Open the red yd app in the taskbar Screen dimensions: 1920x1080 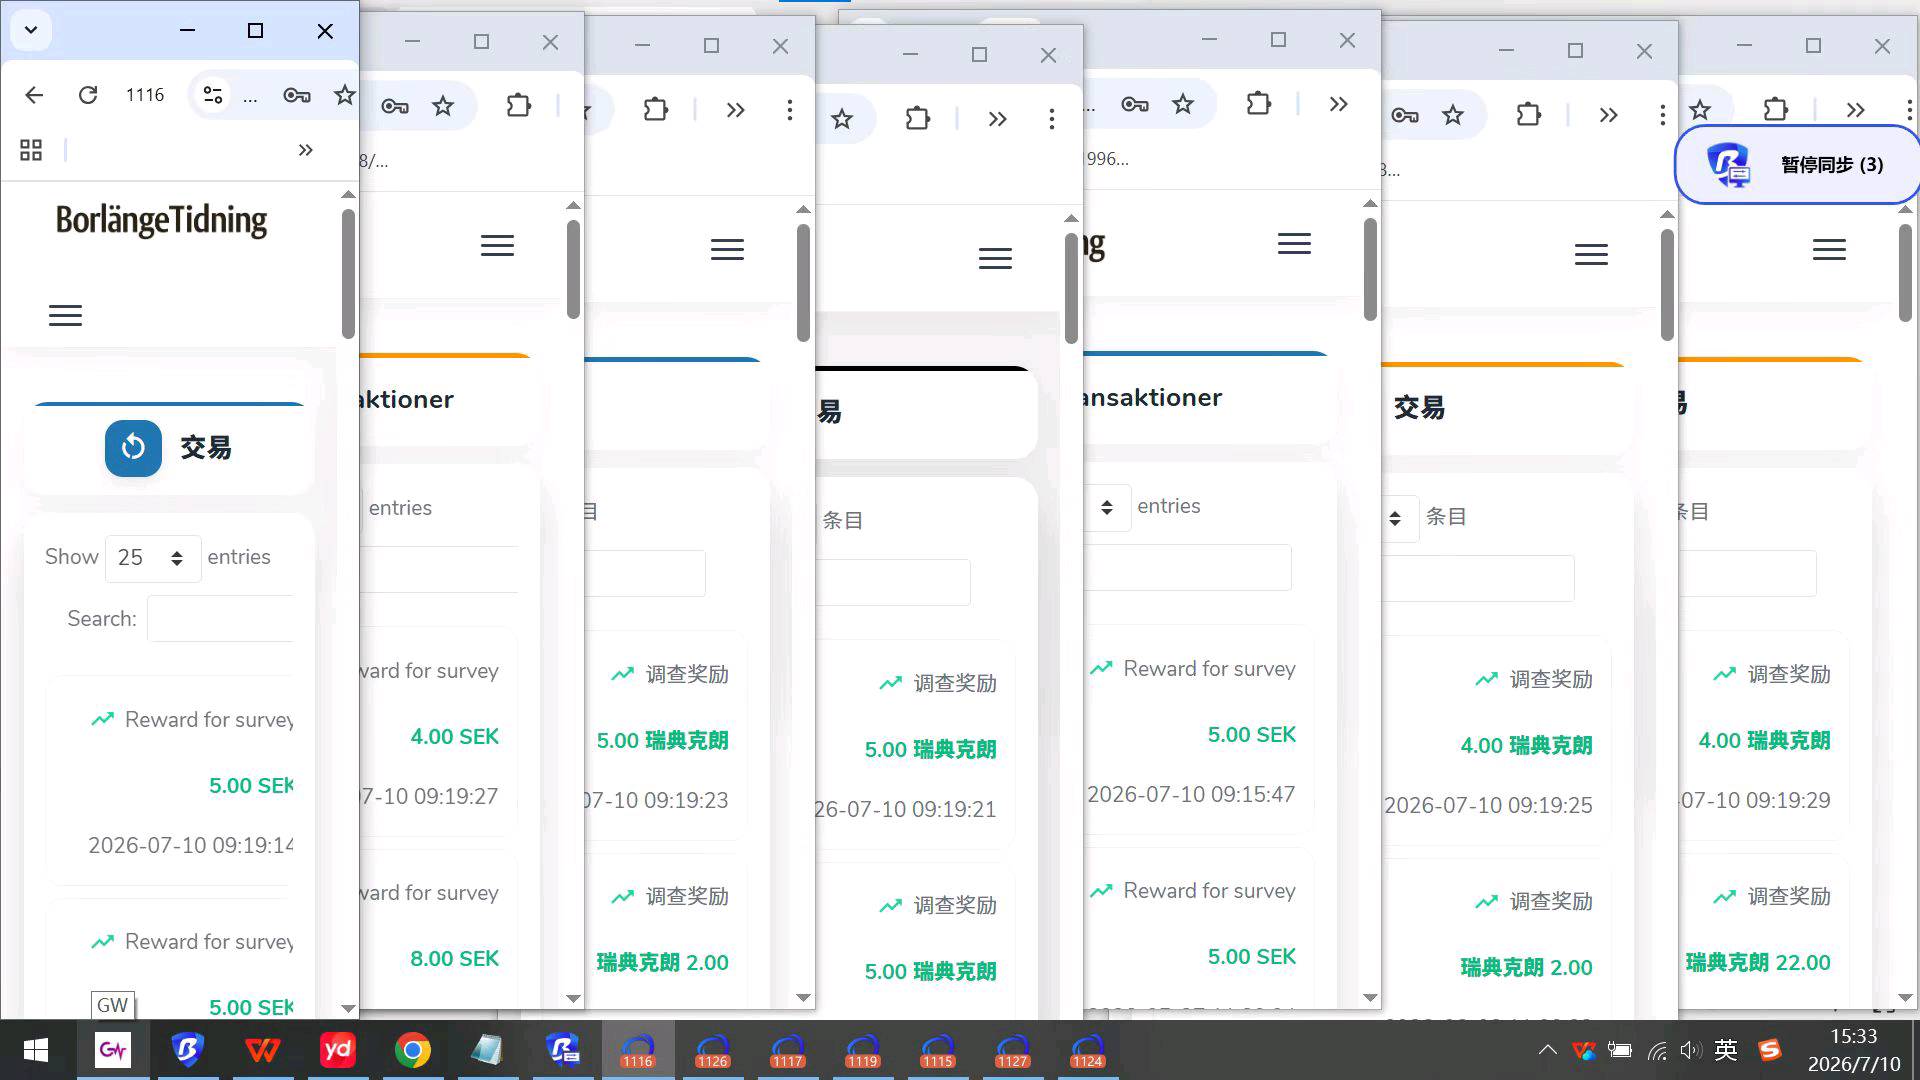coord(337,1050)
